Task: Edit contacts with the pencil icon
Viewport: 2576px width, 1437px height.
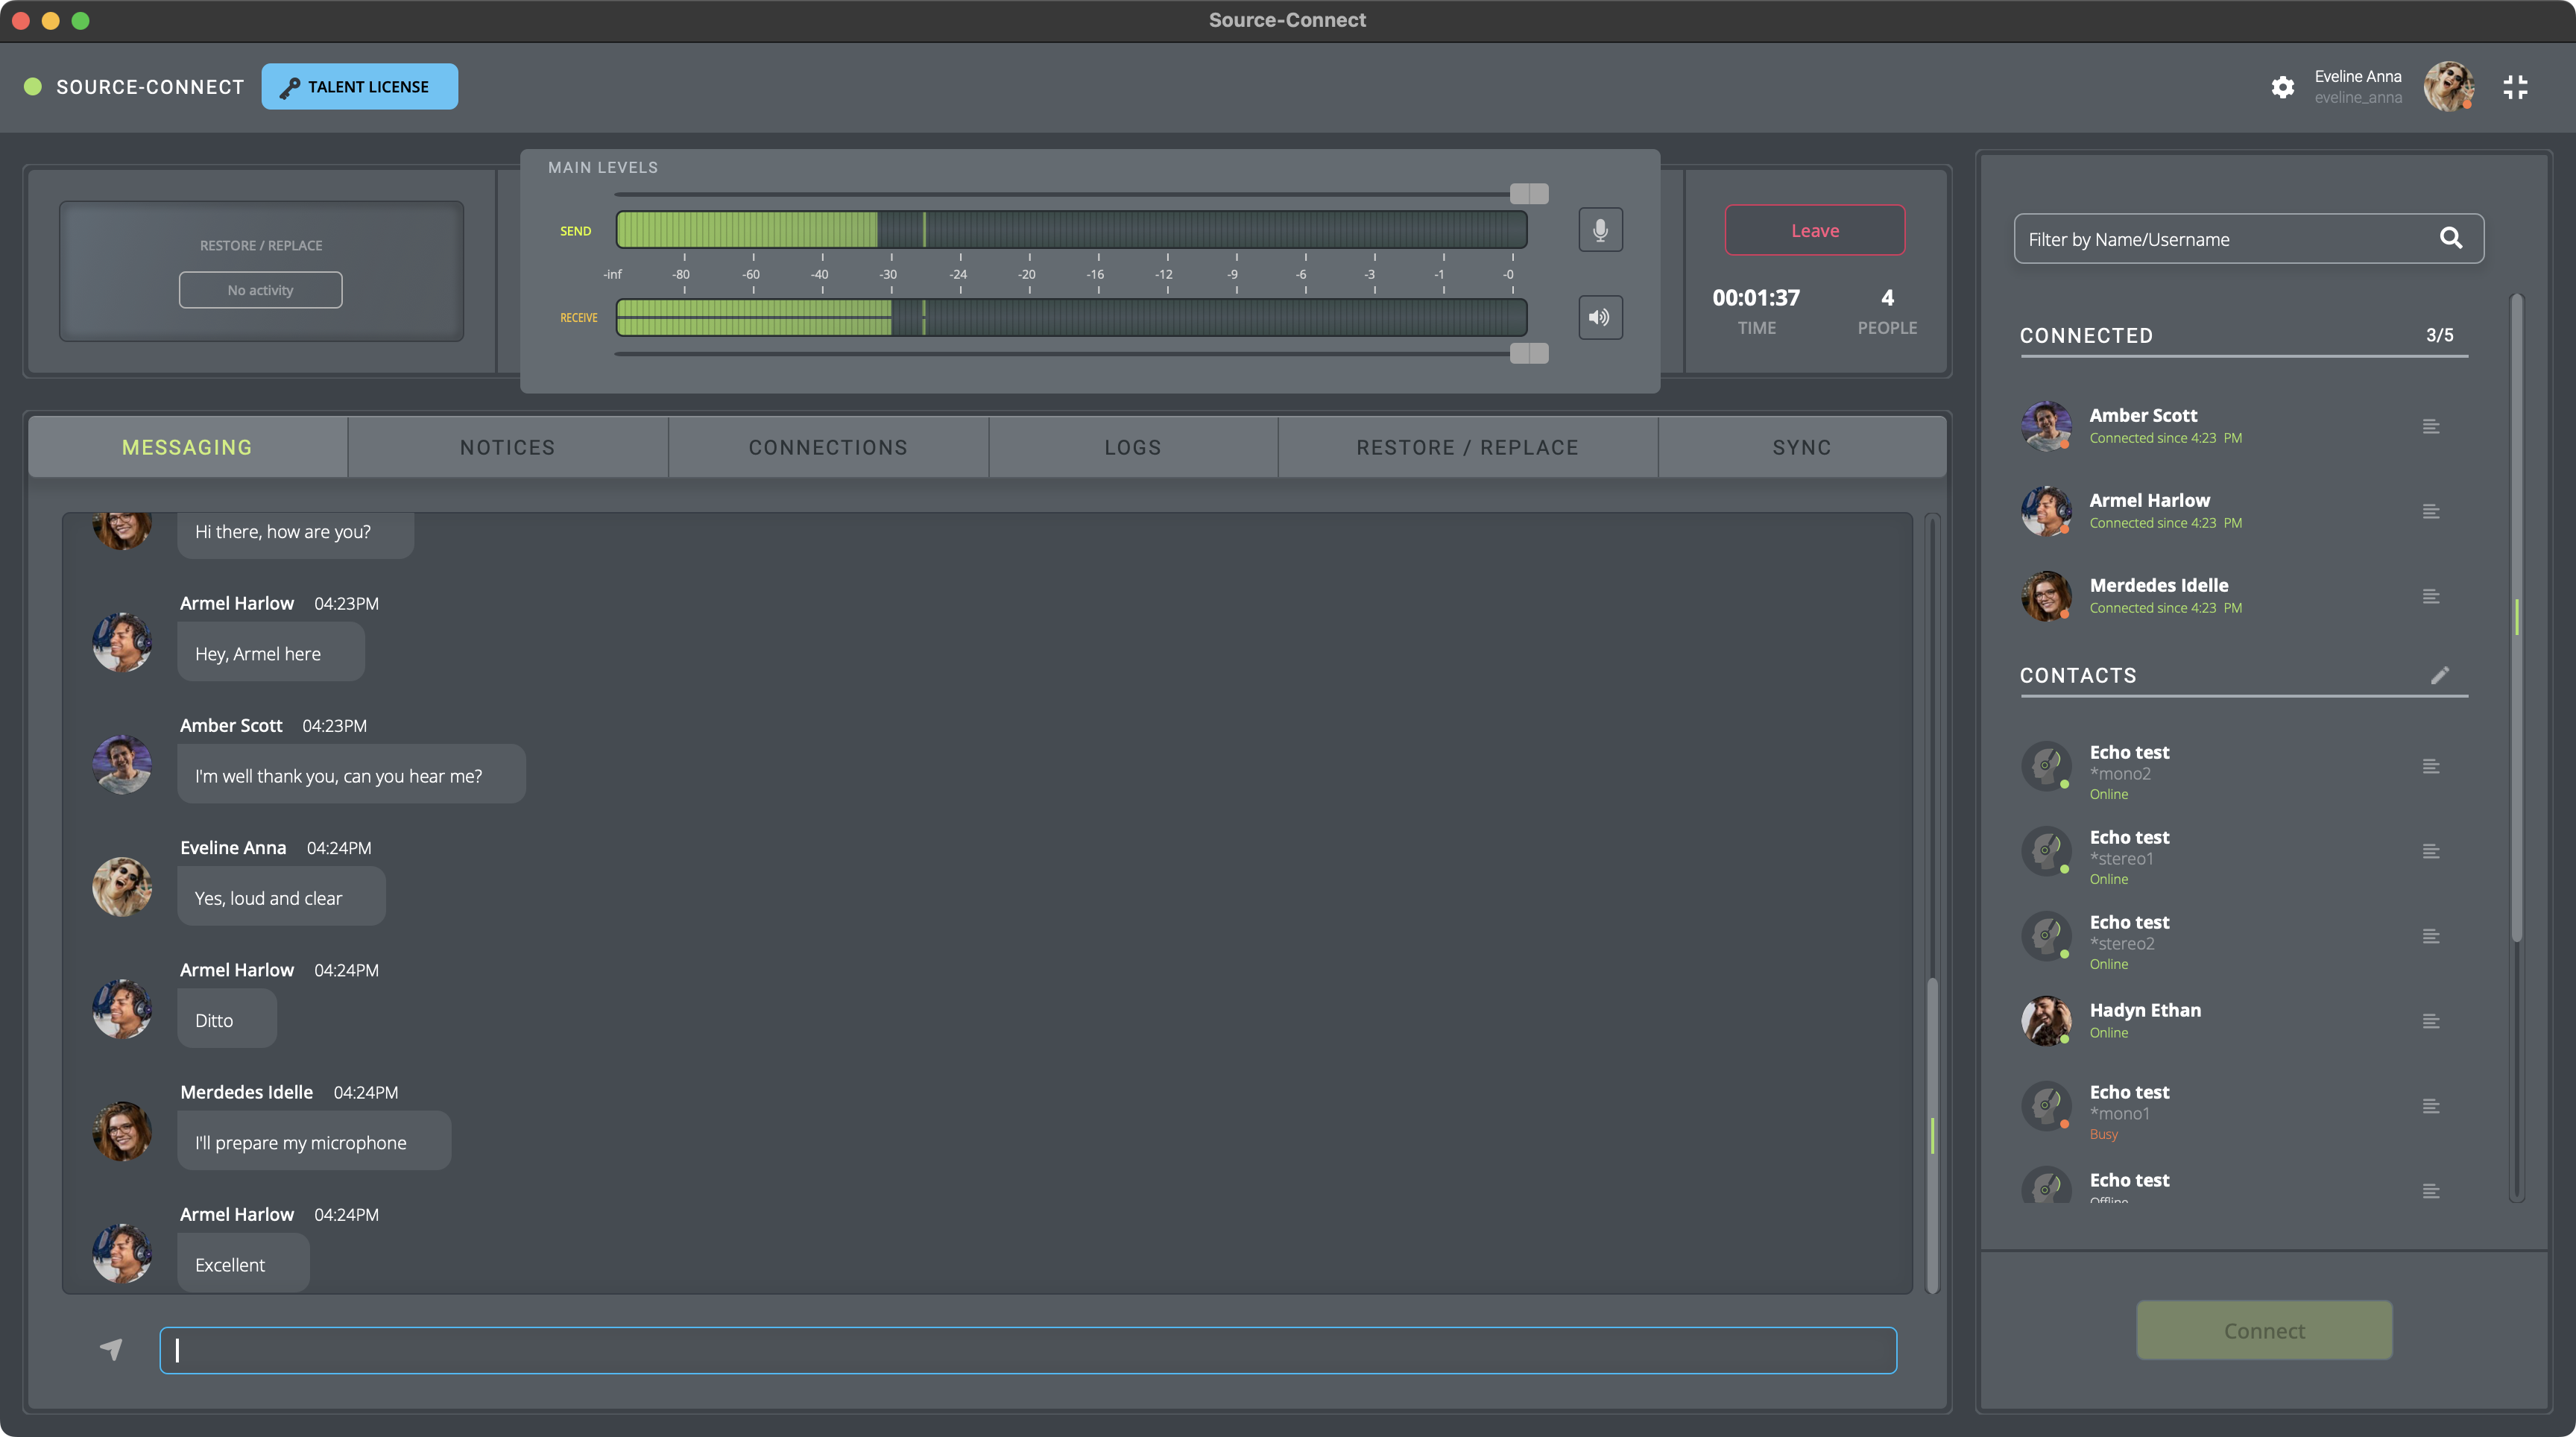Action: 2440,675
